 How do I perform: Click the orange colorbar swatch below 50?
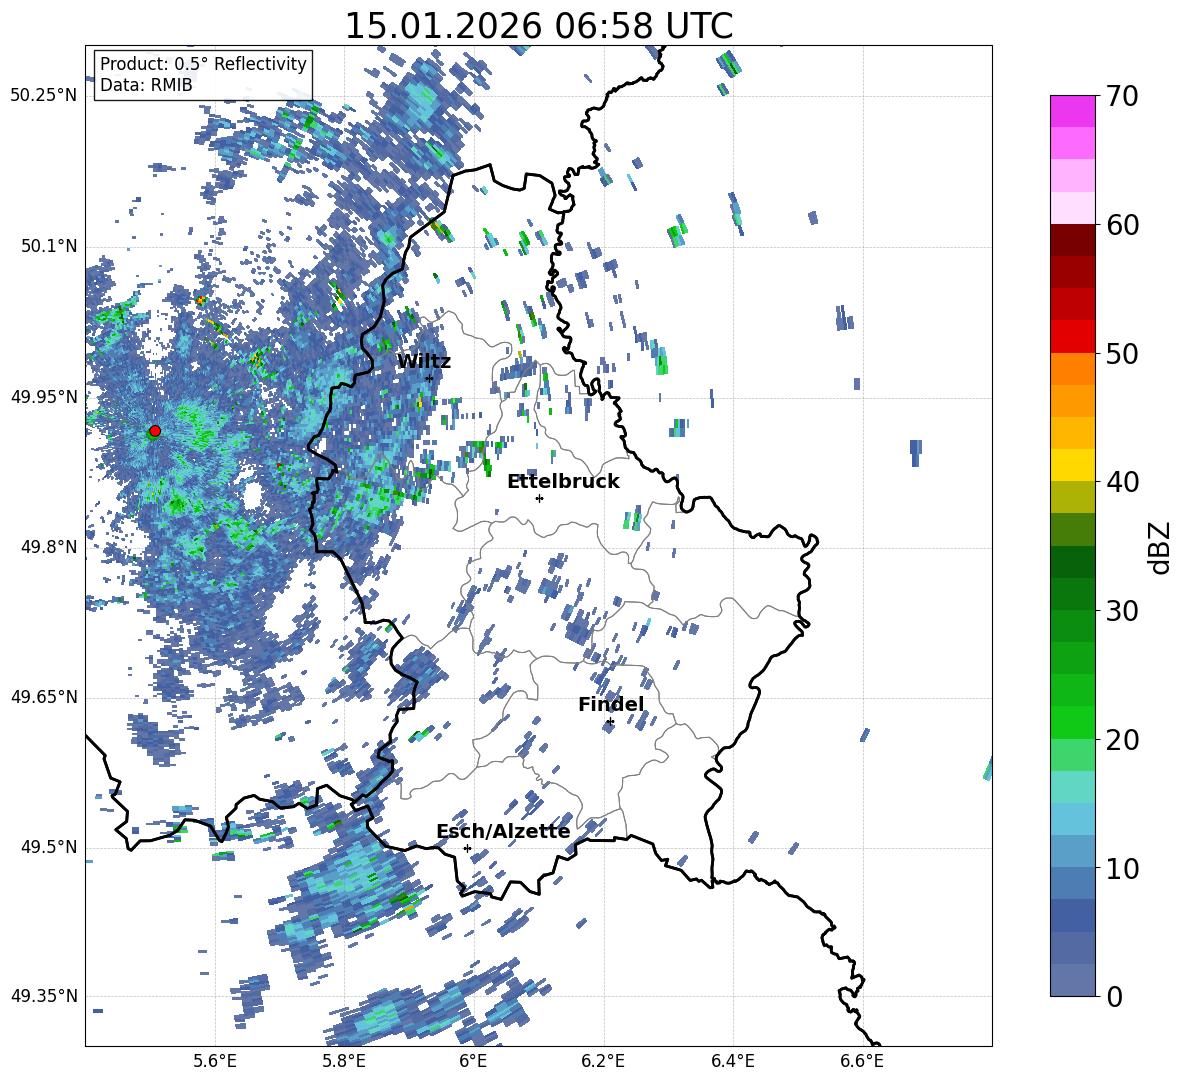pos(1072,368)
